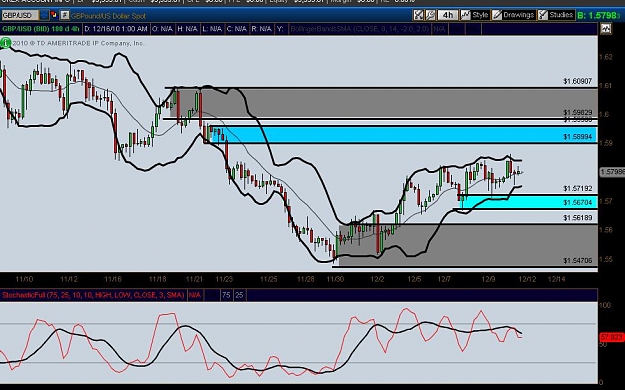Click the B: 1.5798 bid quote
Screen dimensions: 625x390
[599, 15]
